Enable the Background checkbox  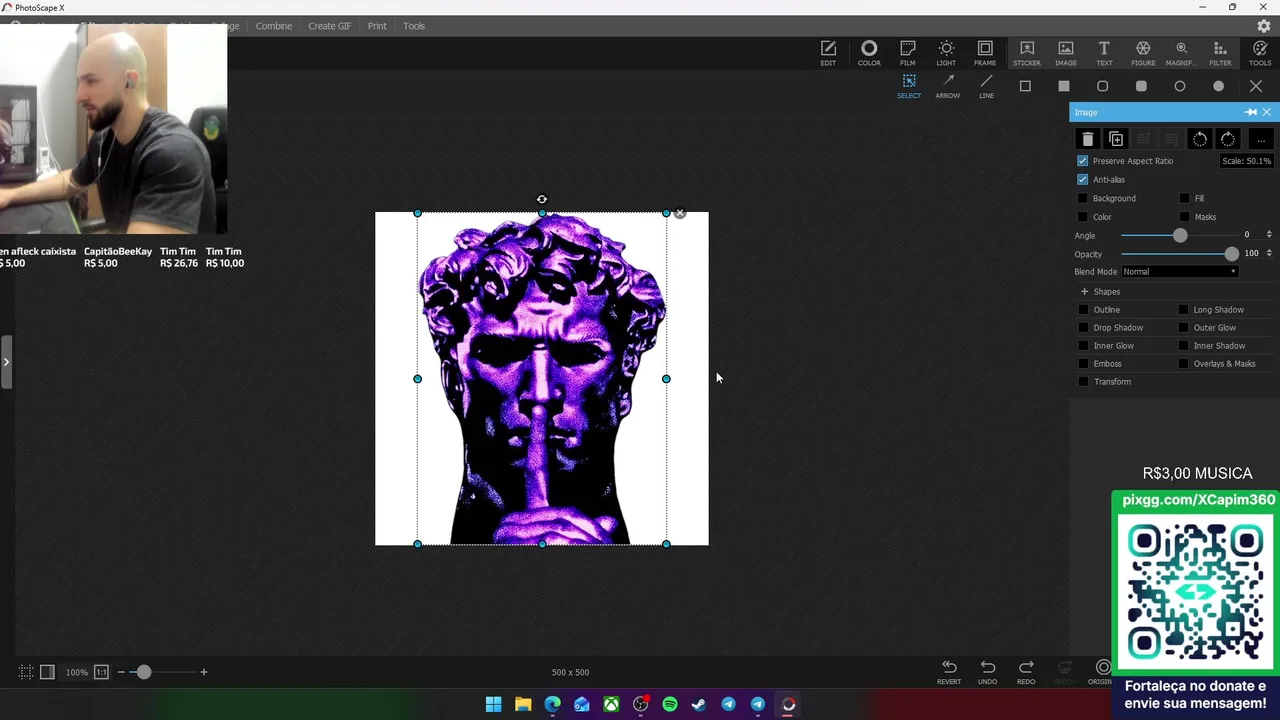1082,198
